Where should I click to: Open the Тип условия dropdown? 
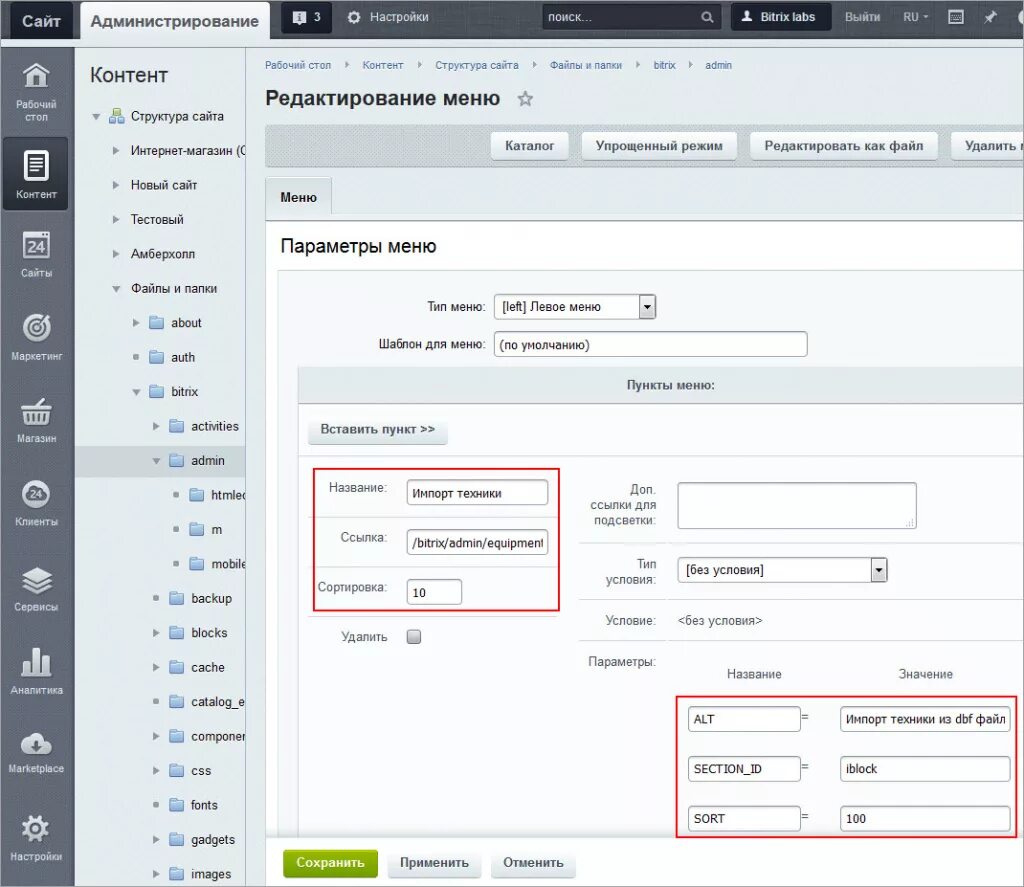[782, 570]
